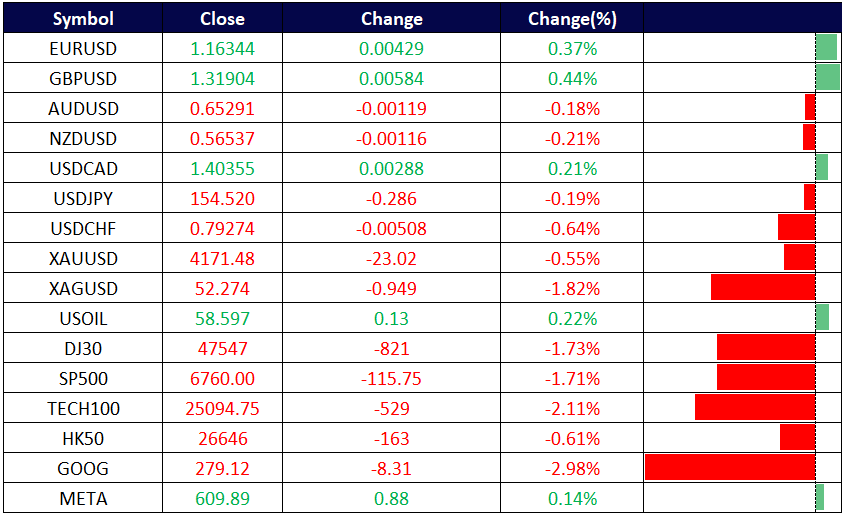Click the USOIL symbol cell
The width and height of the screenshot is (845, 515).
(x=83, y=318)
